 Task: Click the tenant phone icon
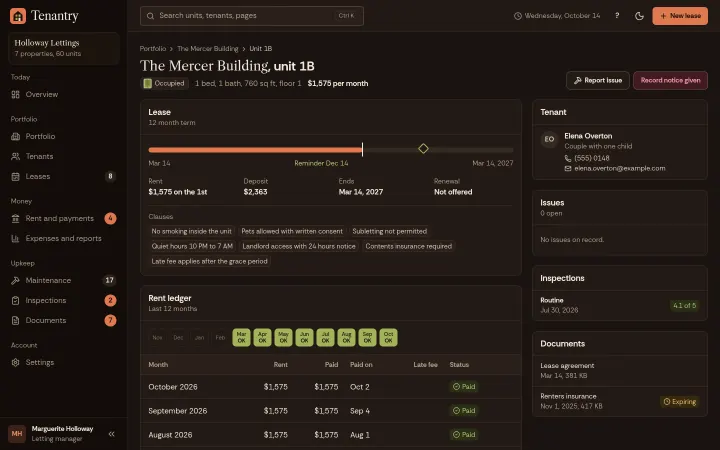[x=568, y=158]
